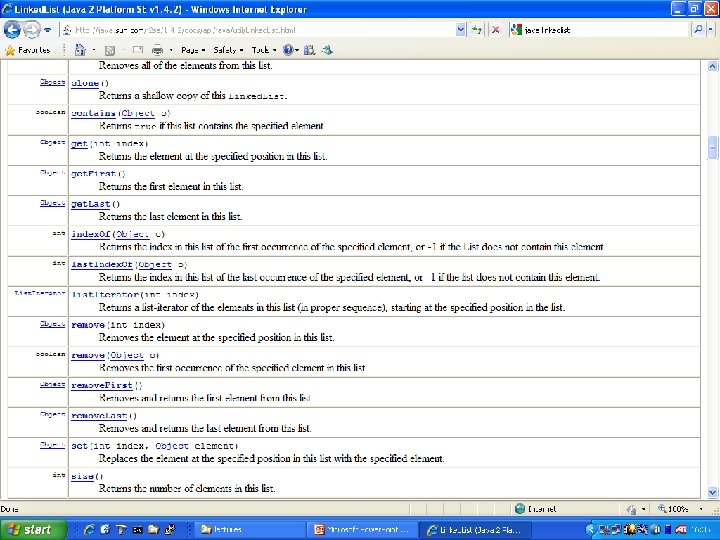720x540 pixels.
Task: Click text 'Returns the number of elements in this list.'
Action: point(187,489)
